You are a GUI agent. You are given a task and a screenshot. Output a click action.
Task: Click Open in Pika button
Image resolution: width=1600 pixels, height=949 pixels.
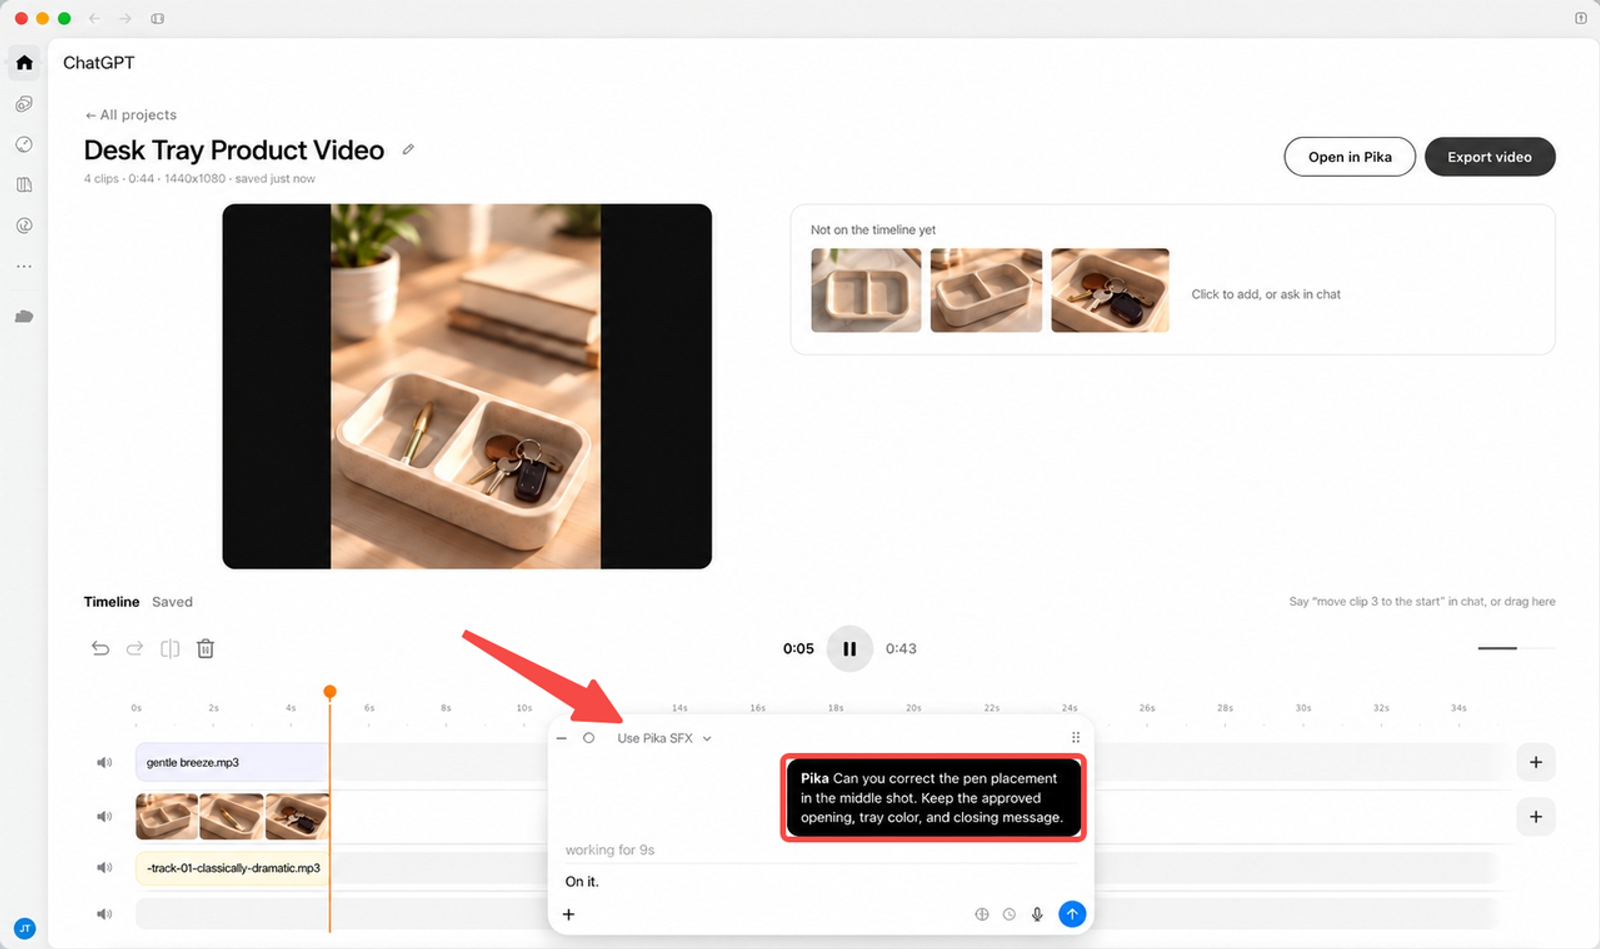click(x=1350, y=157)
